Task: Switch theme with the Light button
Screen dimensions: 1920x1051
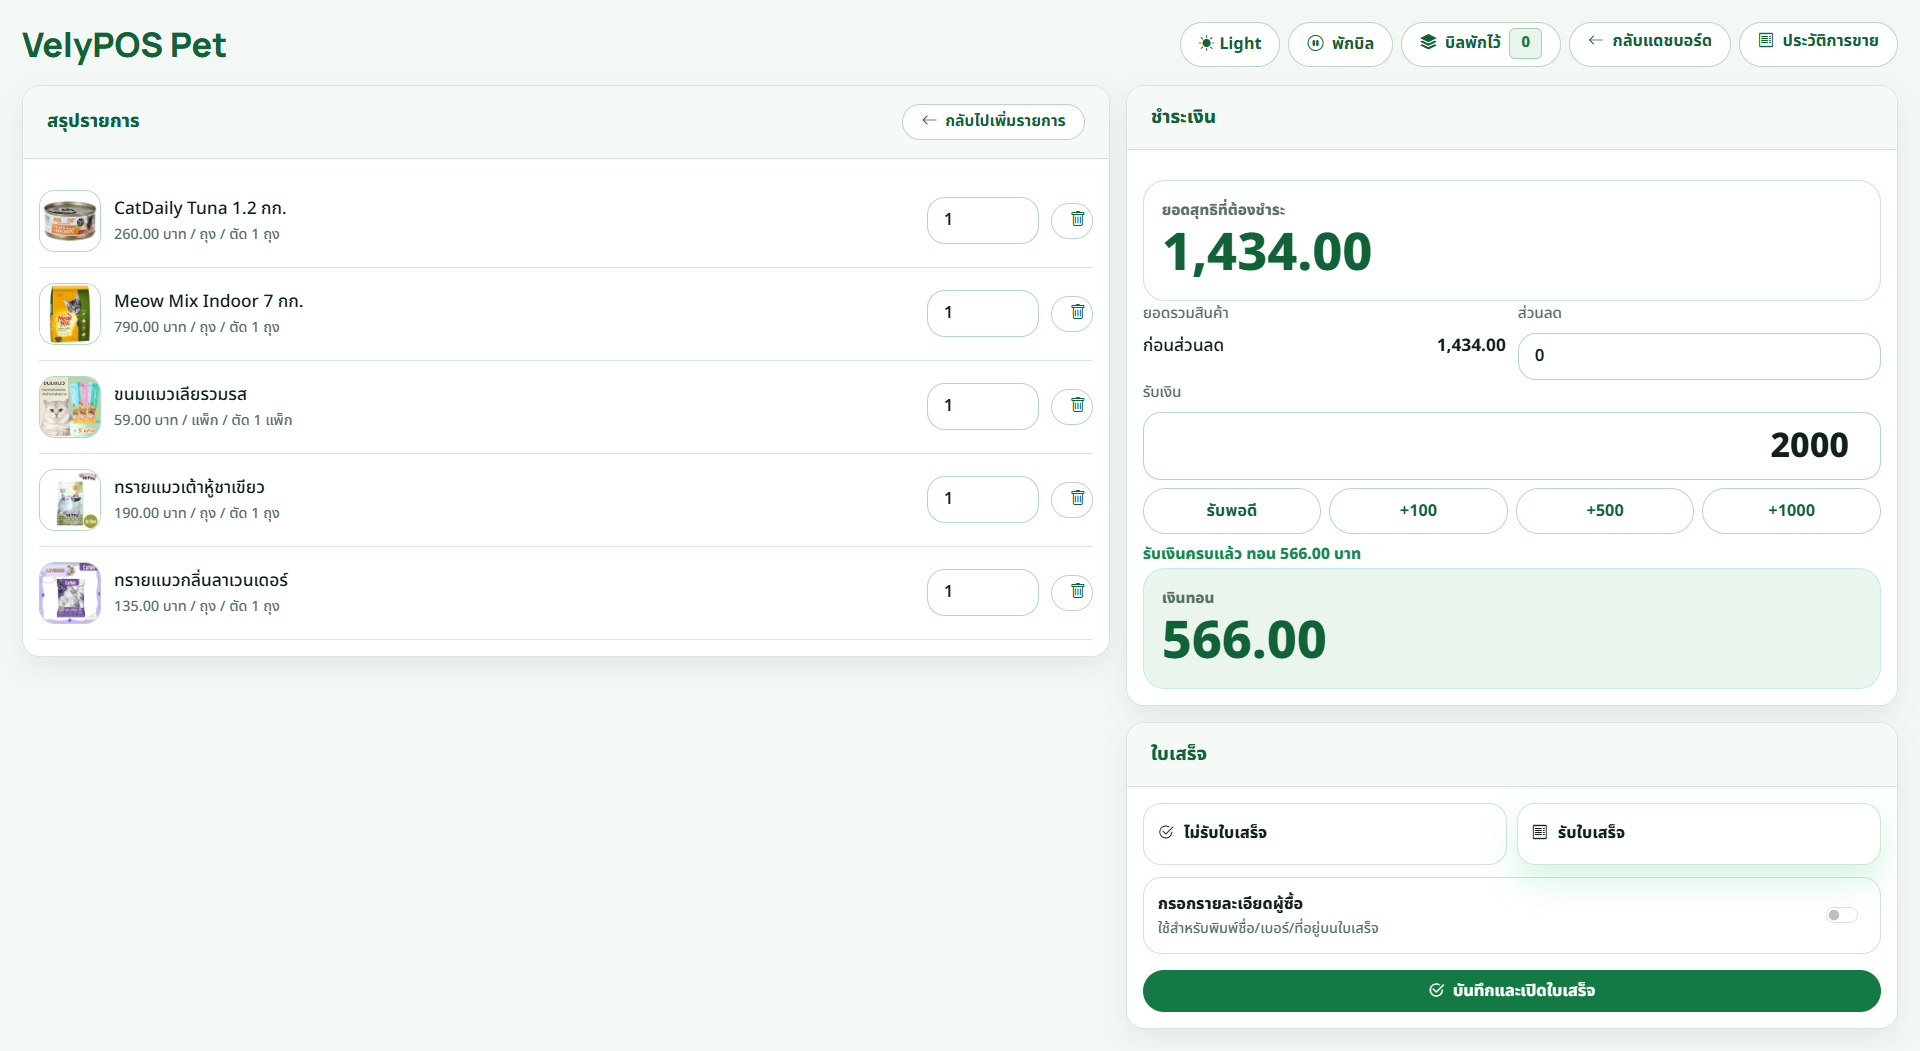Action: tap(1229, 44)
